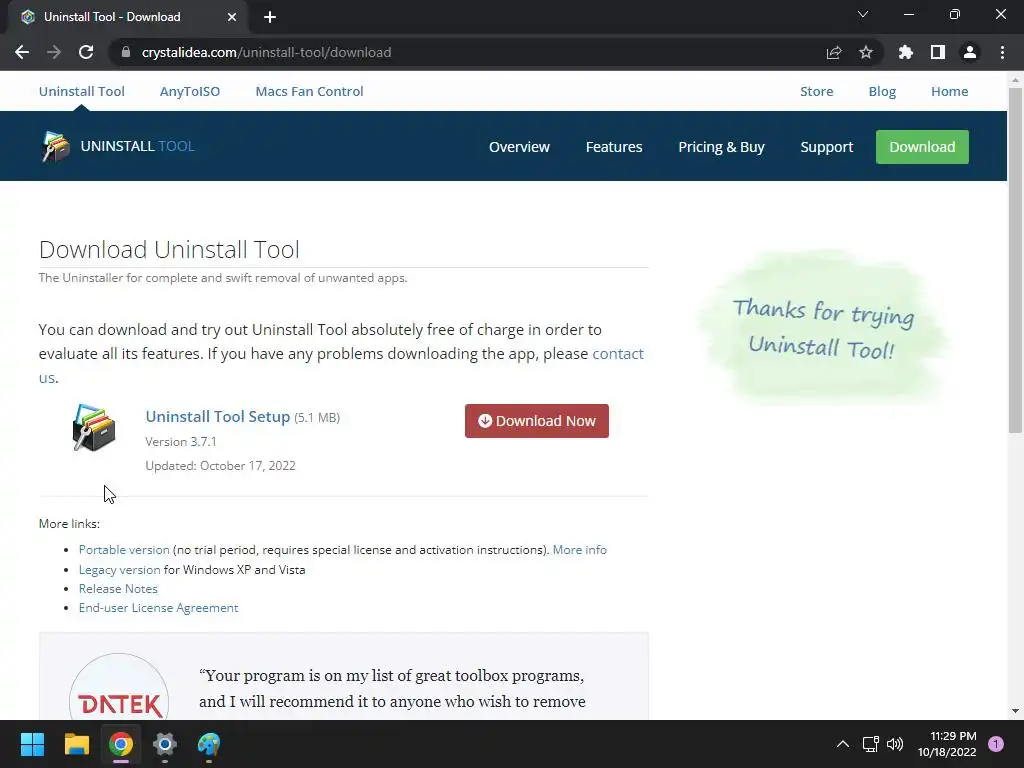Click 'Updated: October 17, 2022' text
1024x768 pixels.
coord(220,466)
